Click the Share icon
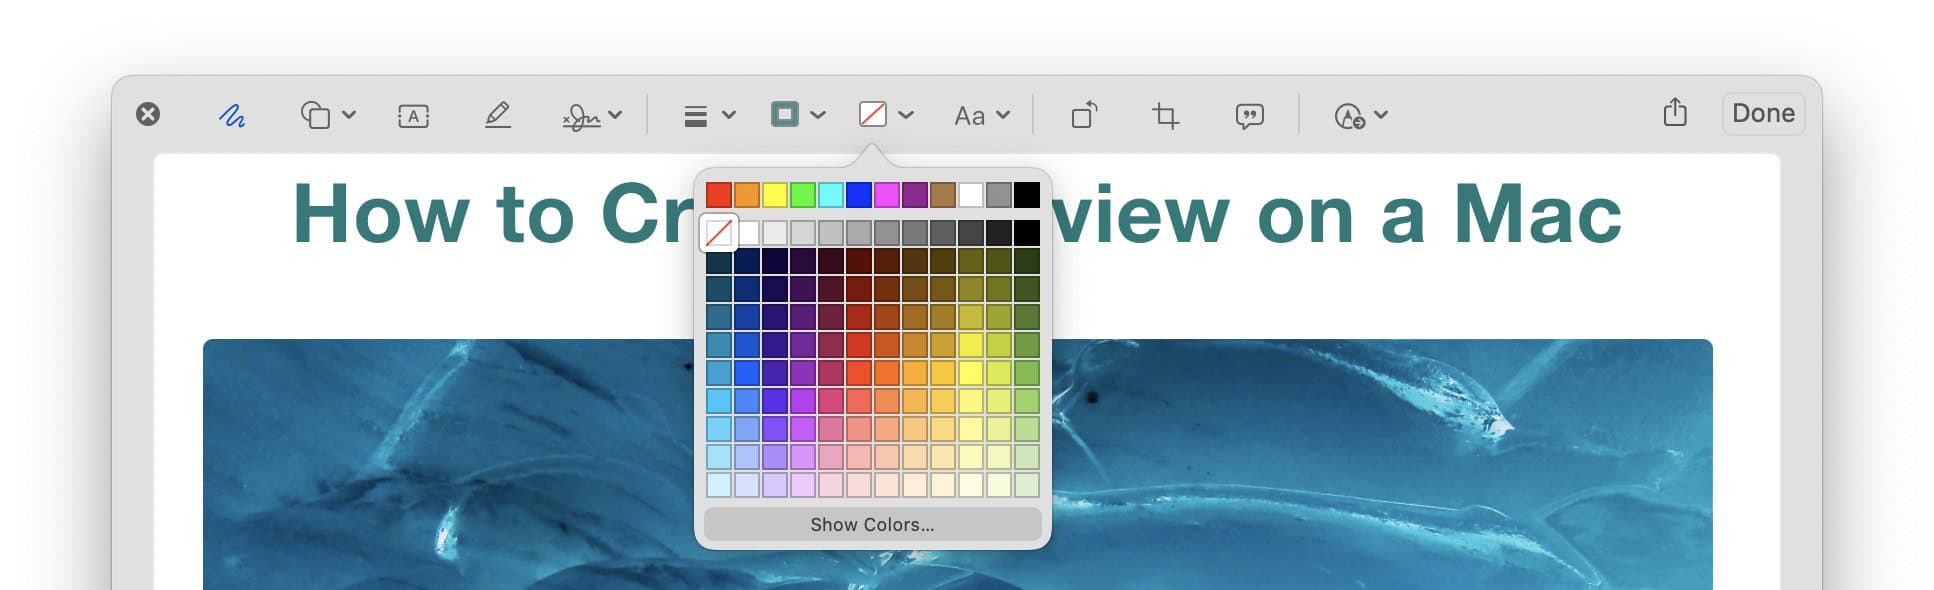Viewport: 1934px width, 590px height. (x=1675, y=112)
